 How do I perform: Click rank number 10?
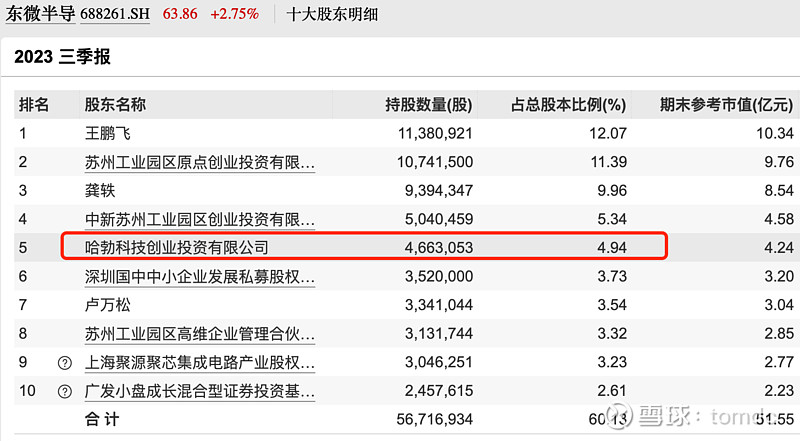(x=28, y=391)
